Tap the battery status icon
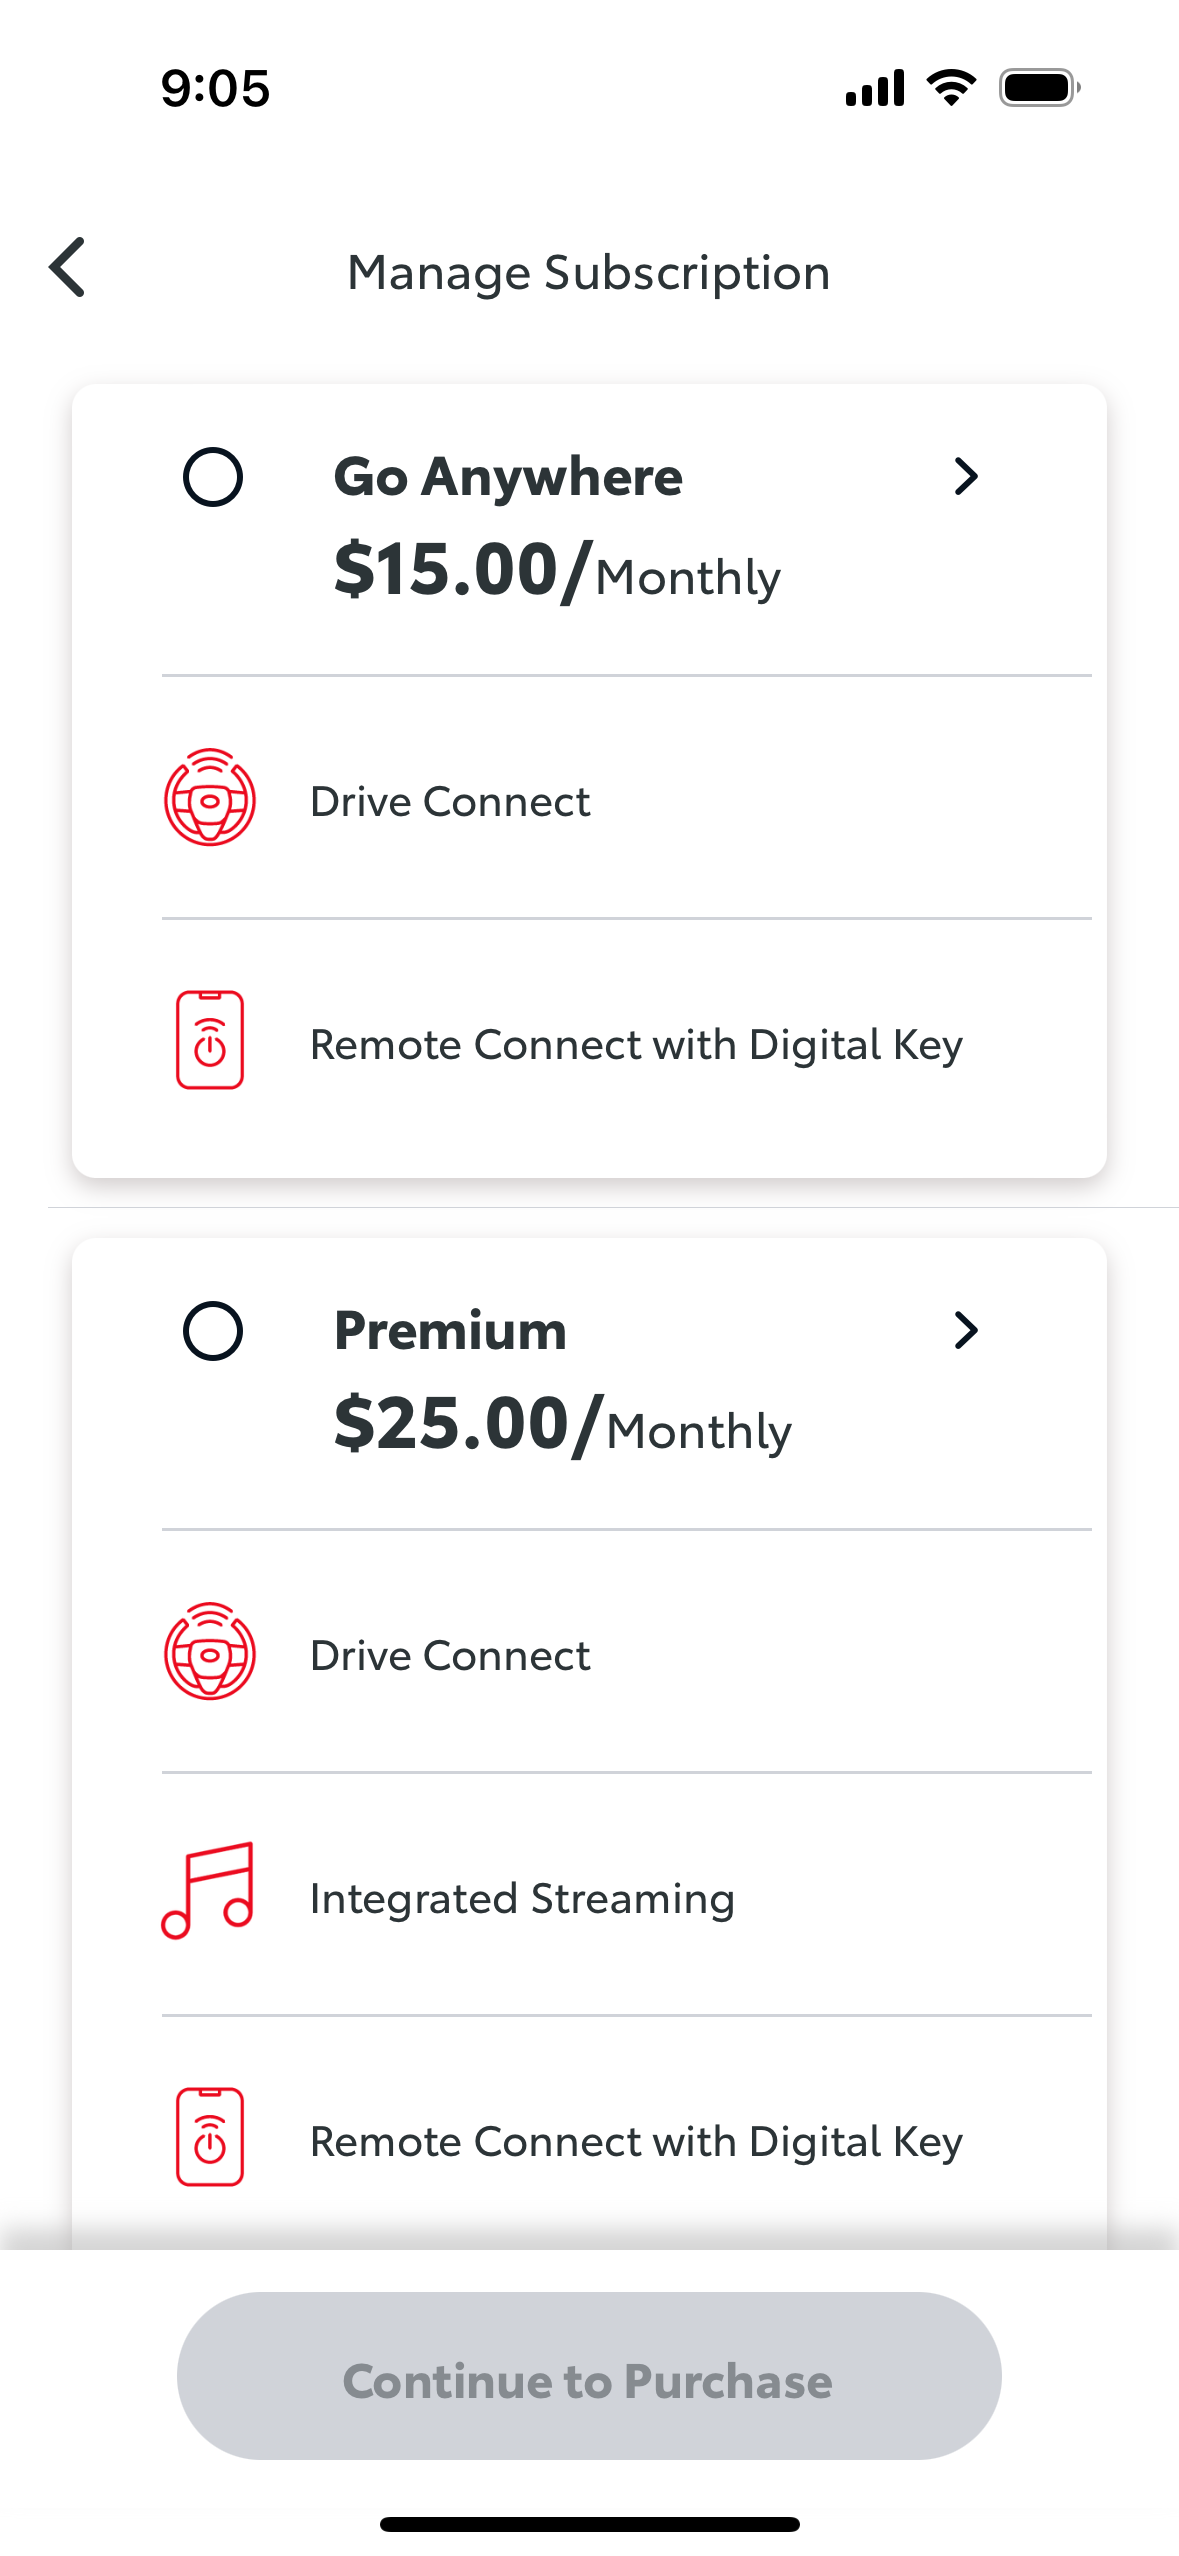Screen dimensions: 1179x2556 (1040, 88)
